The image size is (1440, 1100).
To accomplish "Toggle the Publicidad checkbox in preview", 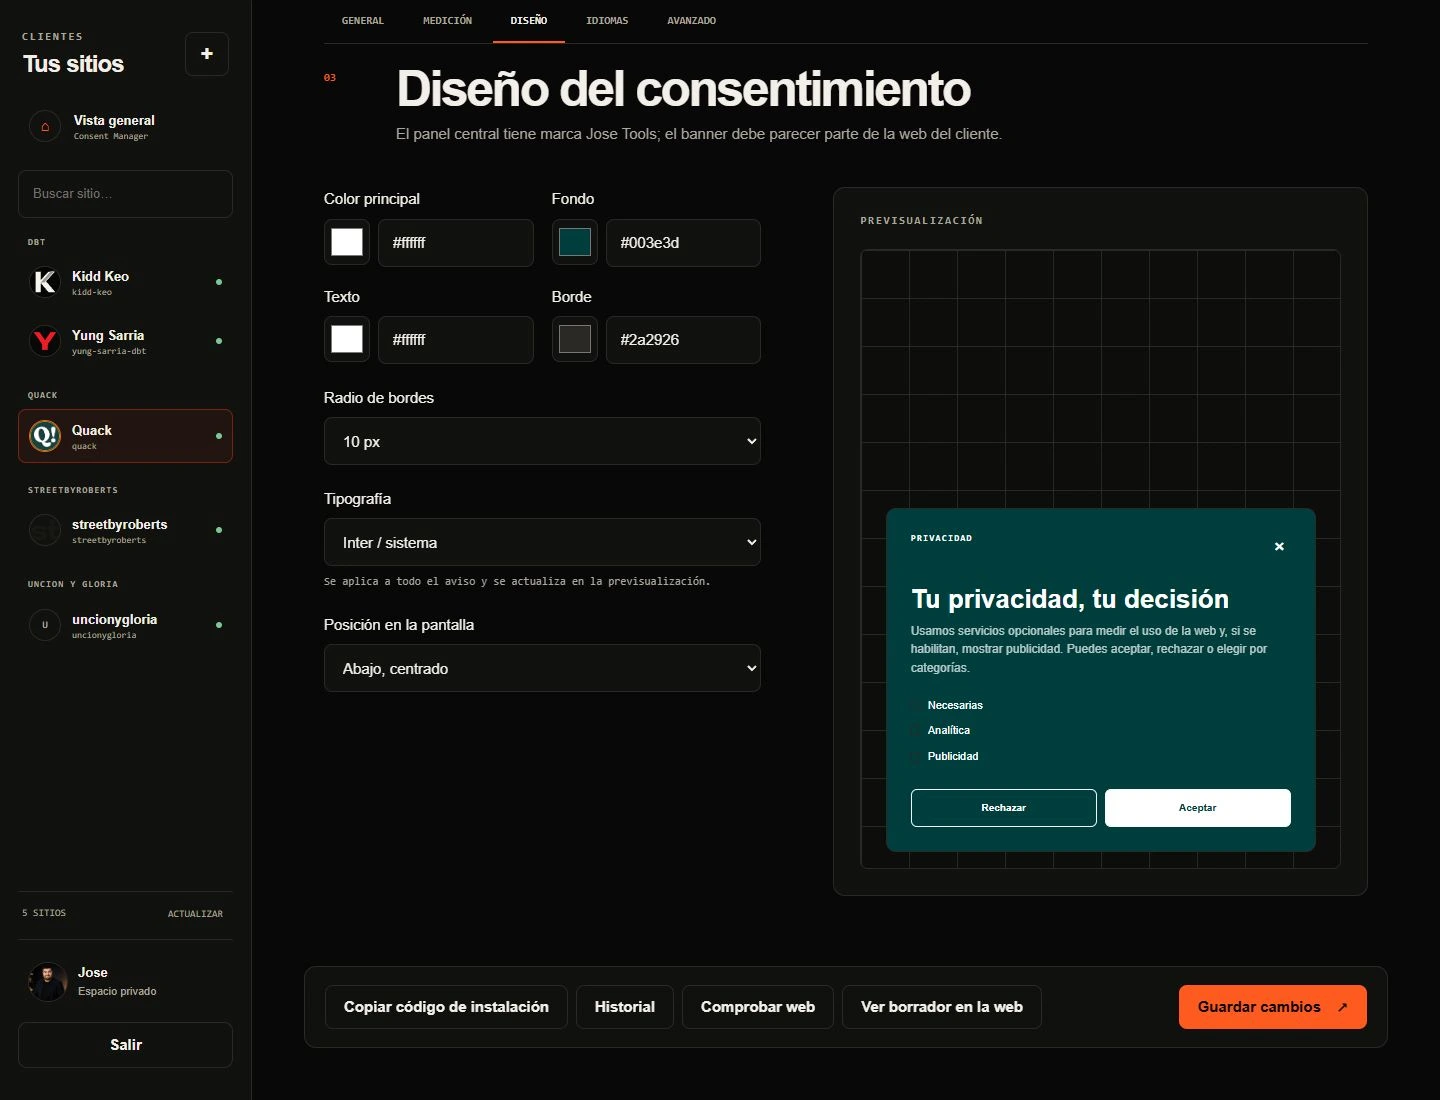I will pyautogui.click(x=916, y=756).
